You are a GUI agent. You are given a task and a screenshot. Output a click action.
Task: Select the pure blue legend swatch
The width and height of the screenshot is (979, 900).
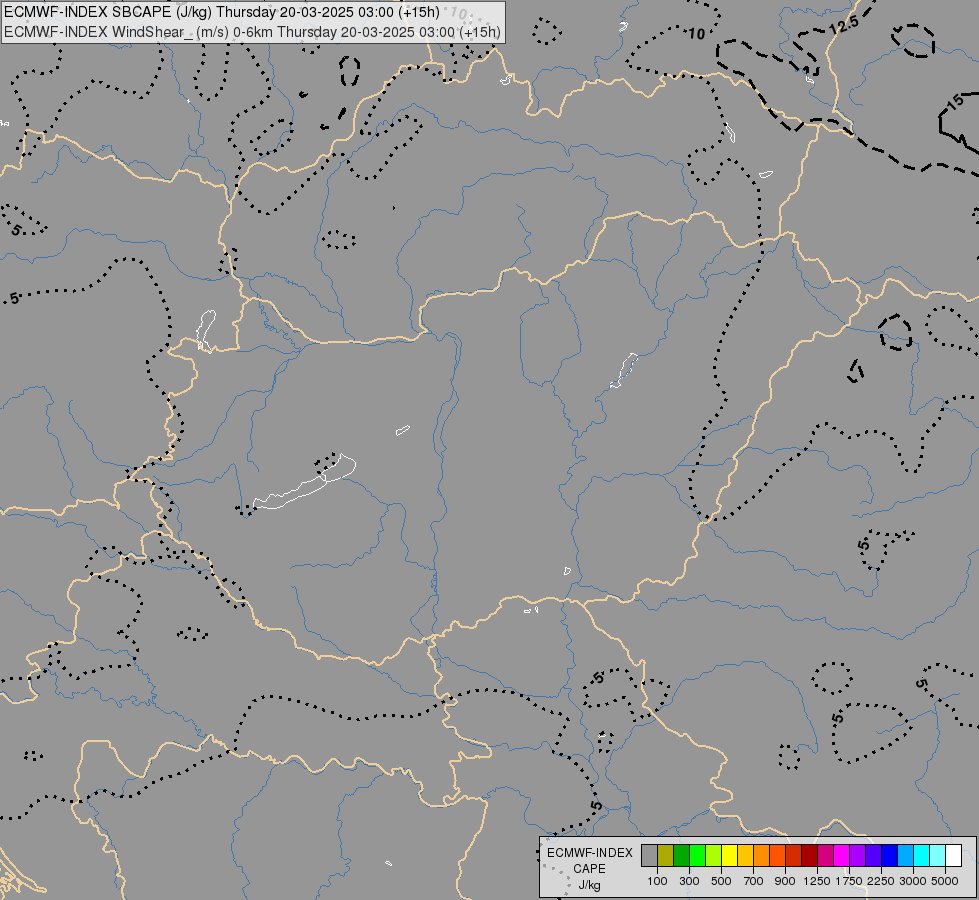pyautogui.click(x=890, y=856)
